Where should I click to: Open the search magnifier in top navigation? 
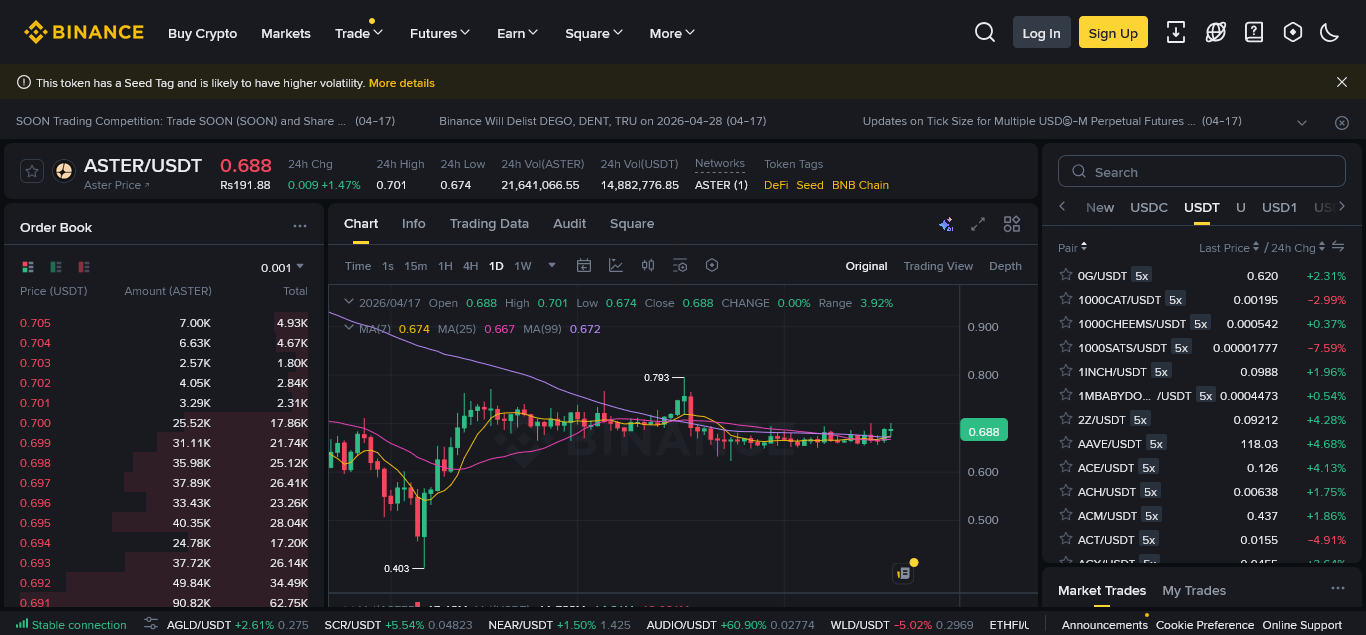click(985, 32)
